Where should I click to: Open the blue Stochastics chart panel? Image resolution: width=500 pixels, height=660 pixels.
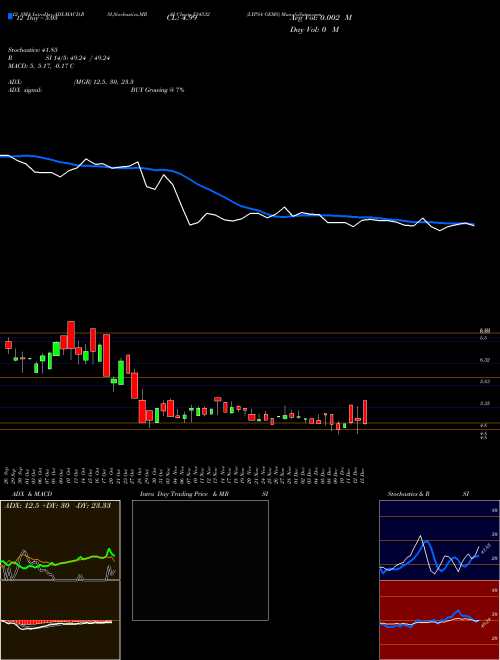click(439, 540)
